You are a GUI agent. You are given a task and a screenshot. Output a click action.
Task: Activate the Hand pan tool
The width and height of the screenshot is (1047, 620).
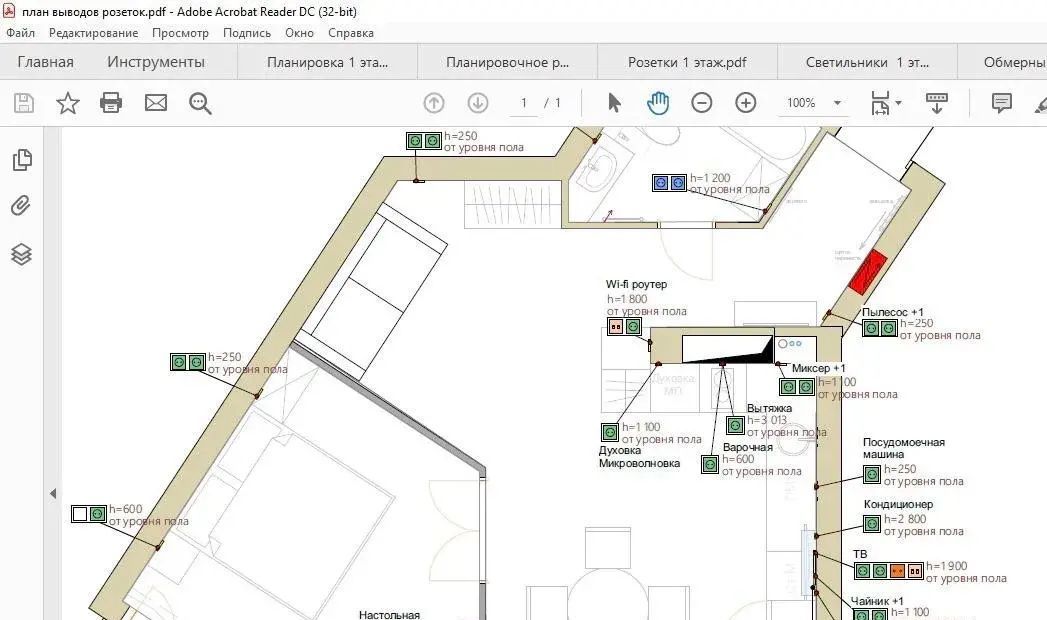[x=658, y=103]
